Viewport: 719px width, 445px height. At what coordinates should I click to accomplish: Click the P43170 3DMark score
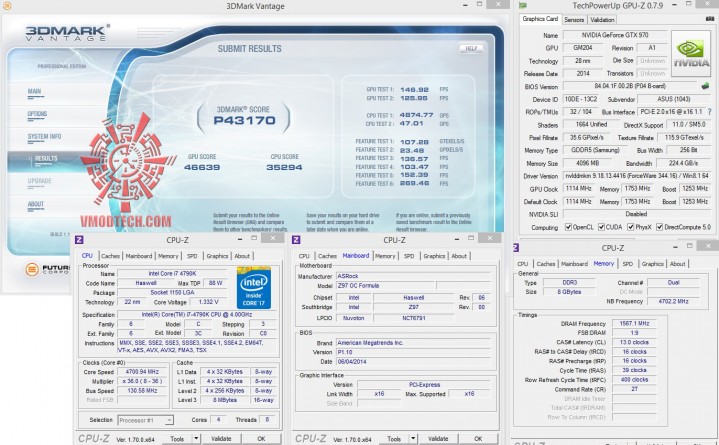coord(244,121)
